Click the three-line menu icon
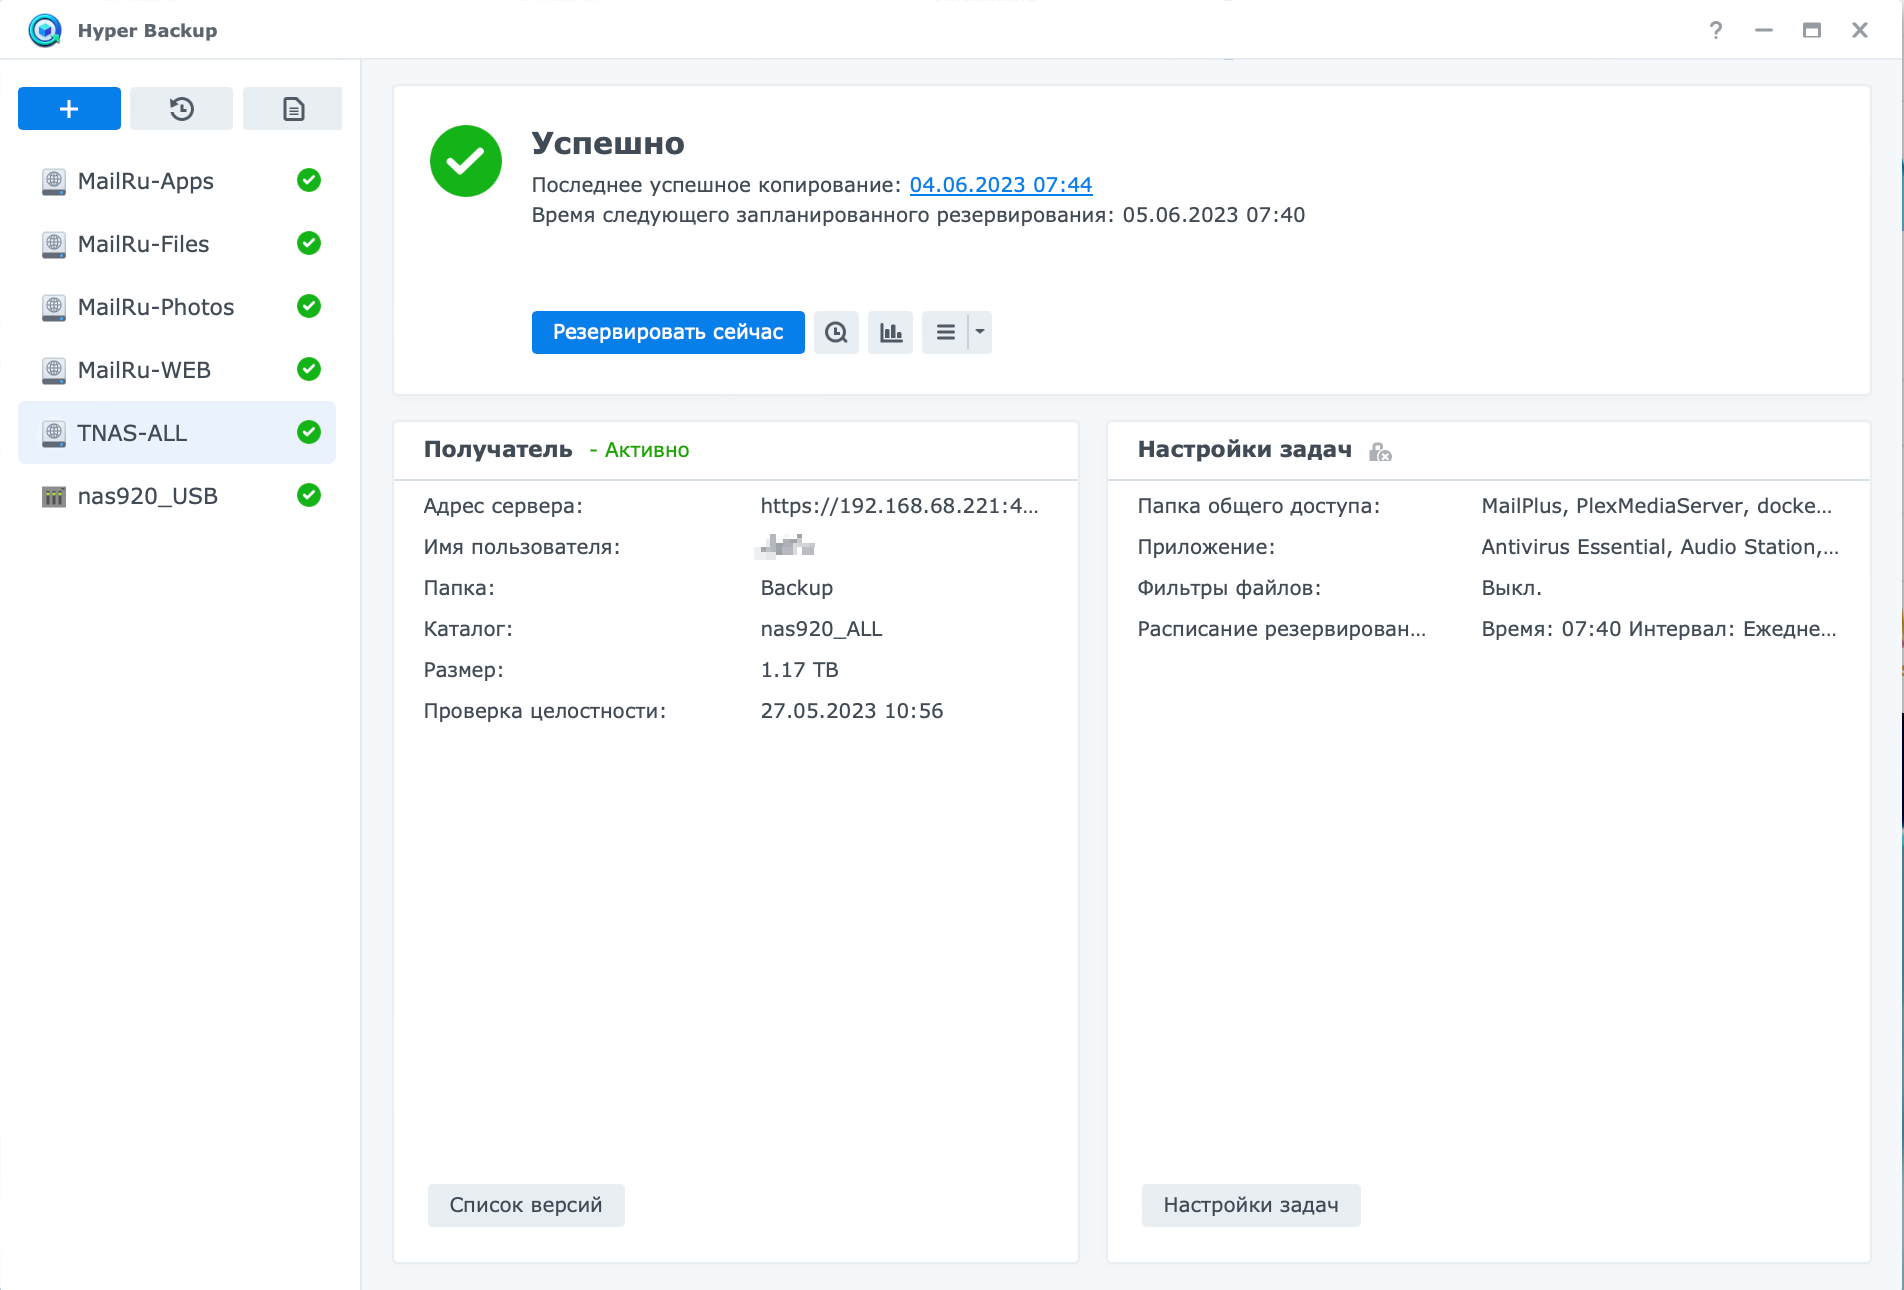This screenshot has width=1904, height=1290. (x=945, y=332)
